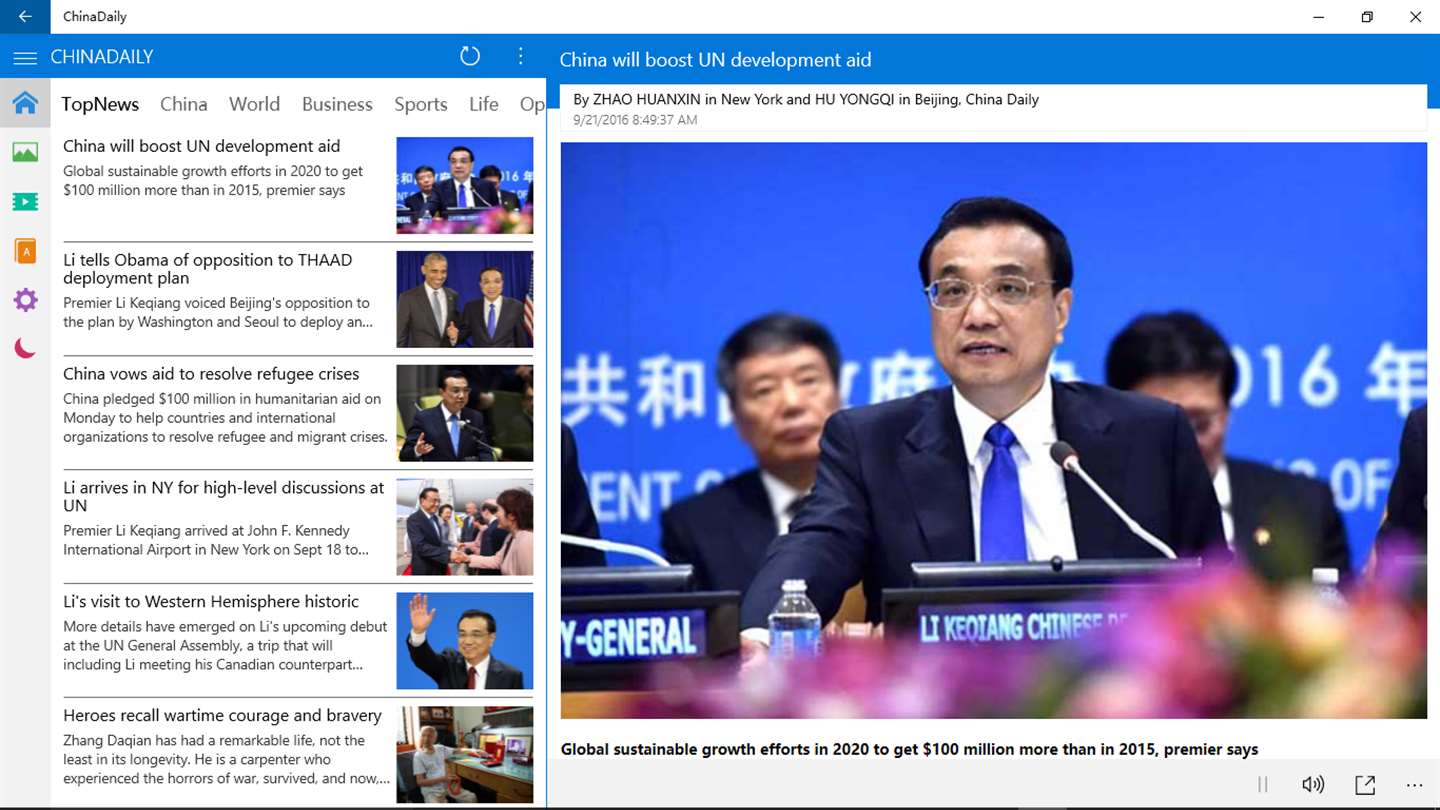Open 'China vows aid to resolve refugee crises'
Viewport: 1440px width, 810px height.
point(211,374)
